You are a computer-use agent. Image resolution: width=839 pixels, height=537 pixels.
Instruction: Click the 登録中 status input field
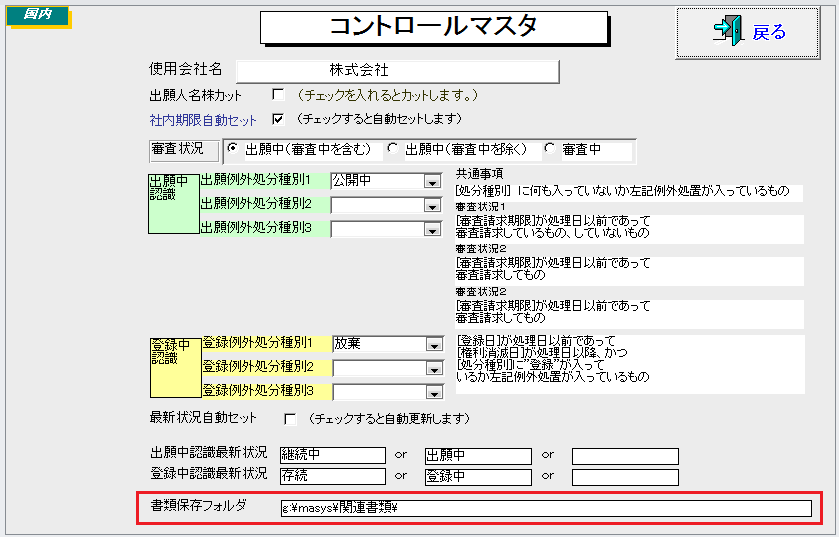click(x=477, y=477)
